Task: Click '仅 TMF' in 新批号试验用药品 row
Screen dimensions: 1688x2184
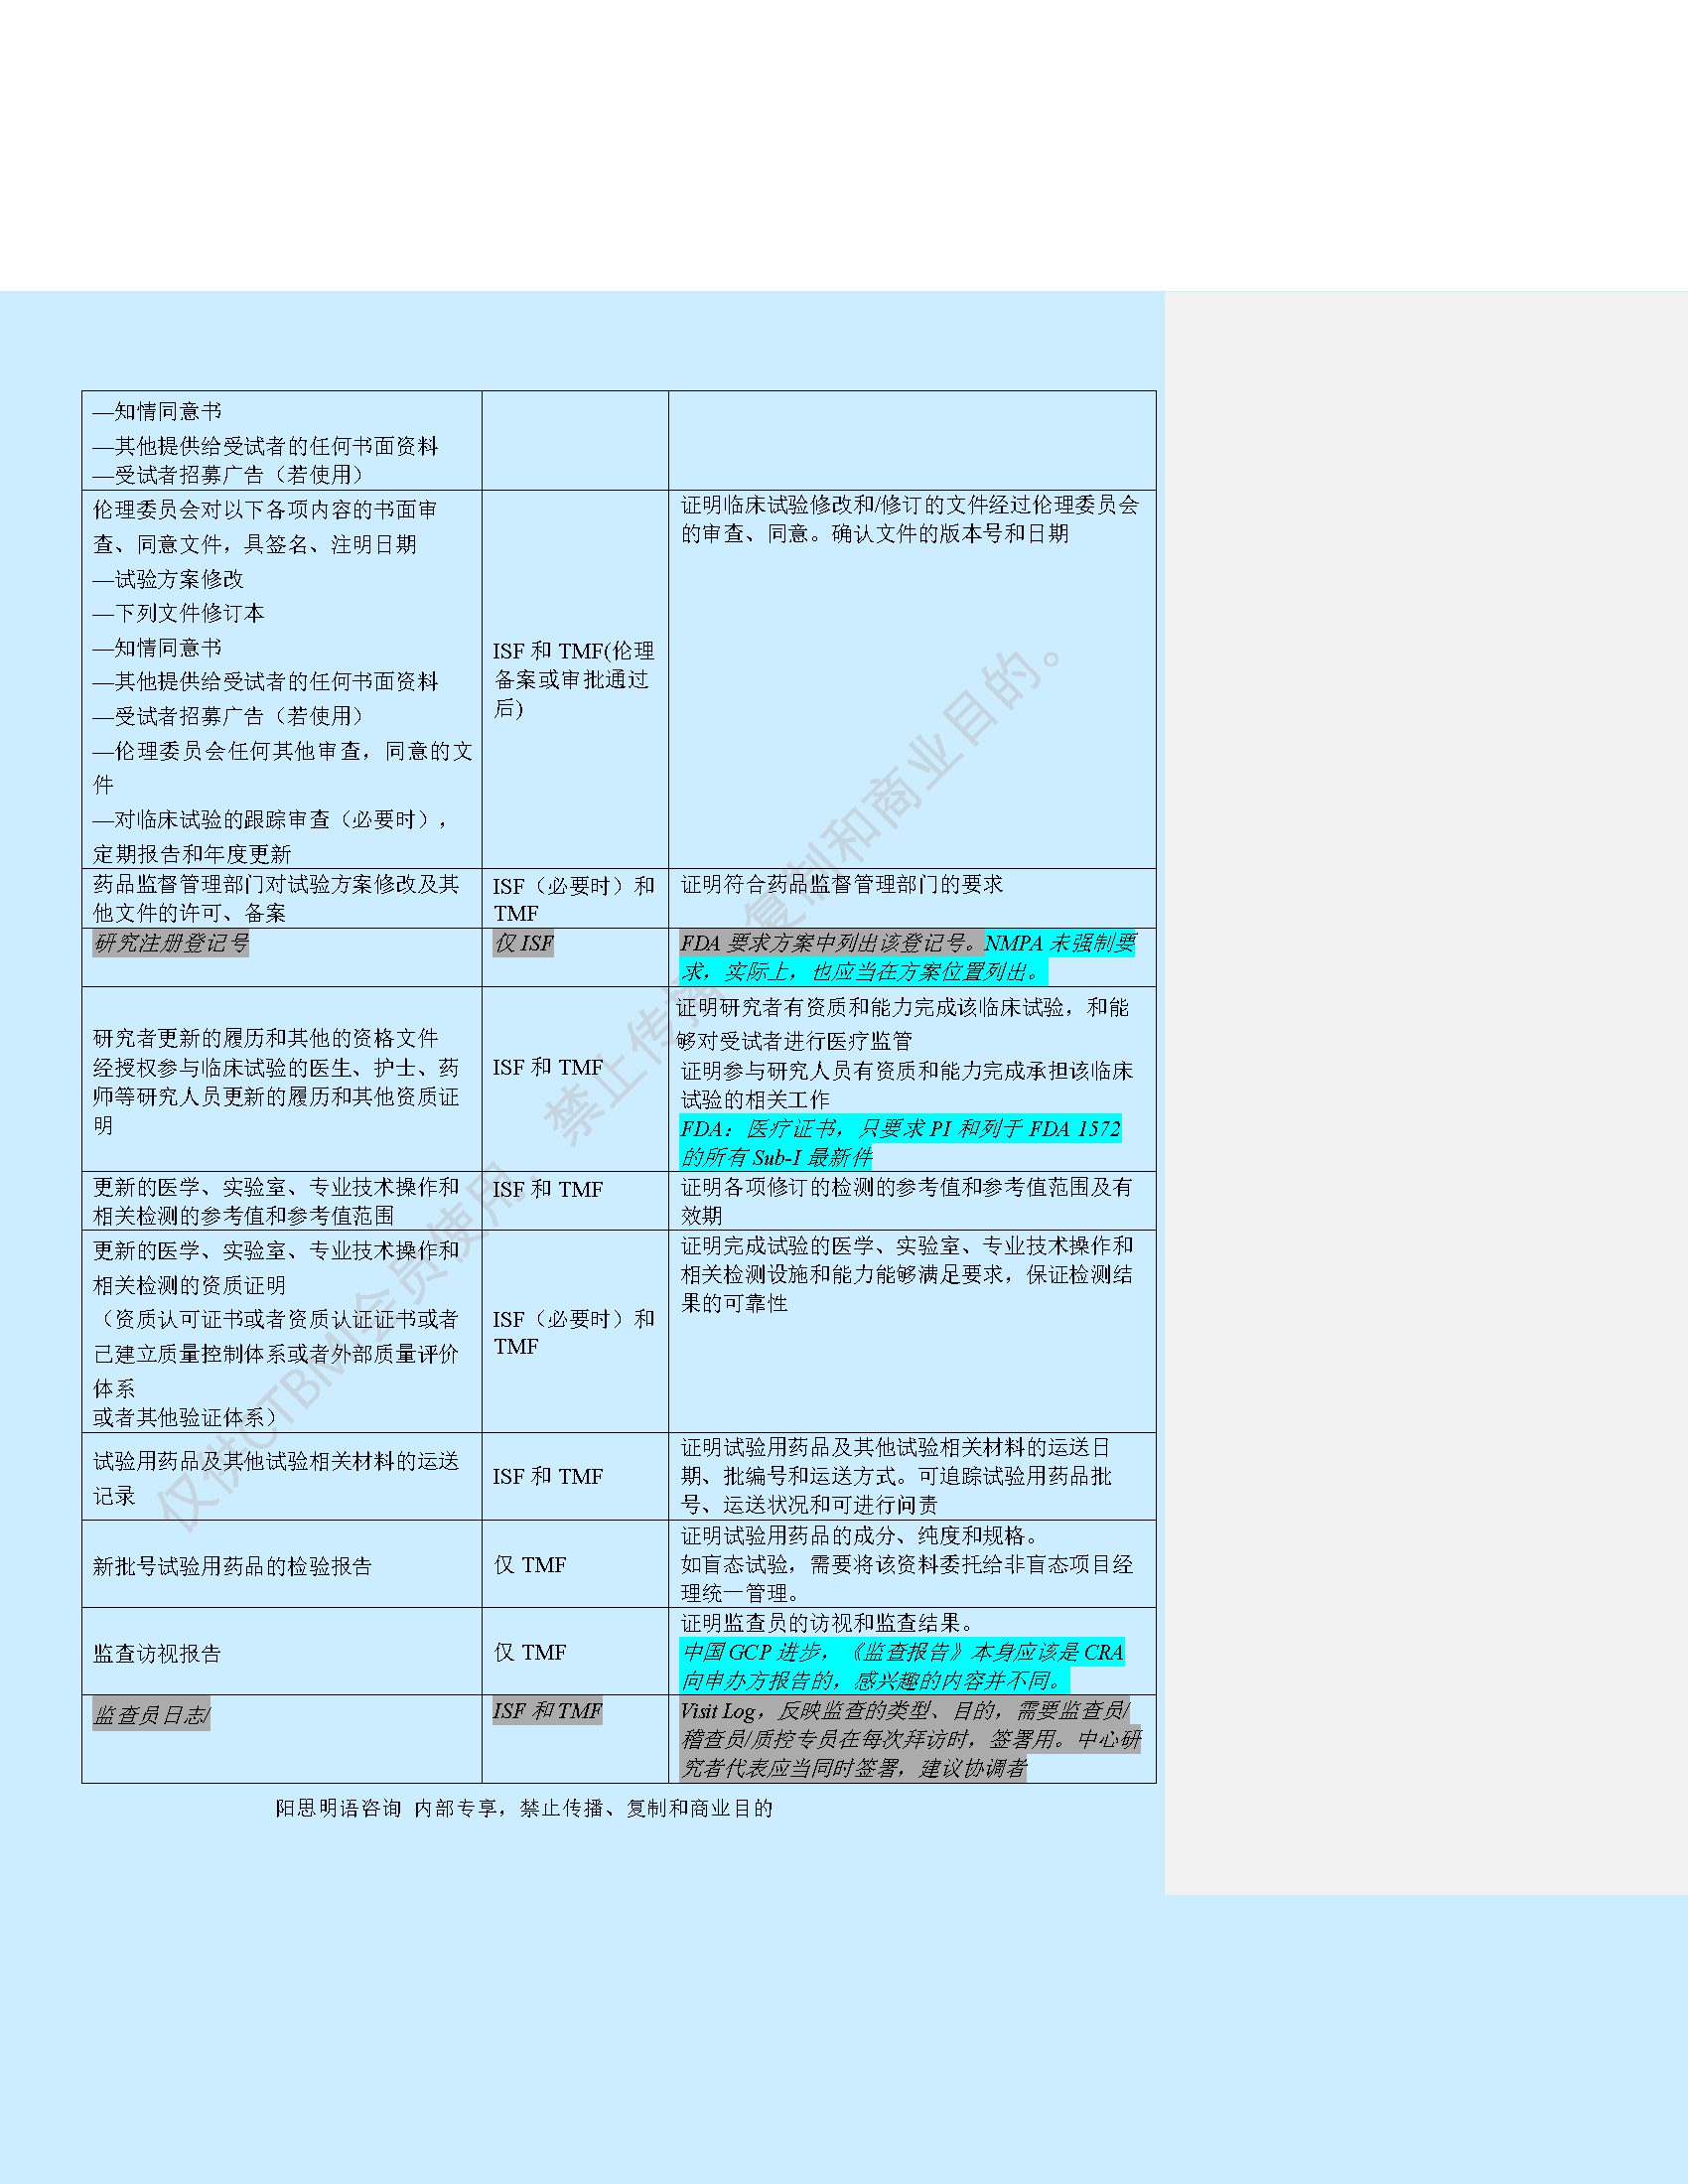Action: [x=530, y=1565]
